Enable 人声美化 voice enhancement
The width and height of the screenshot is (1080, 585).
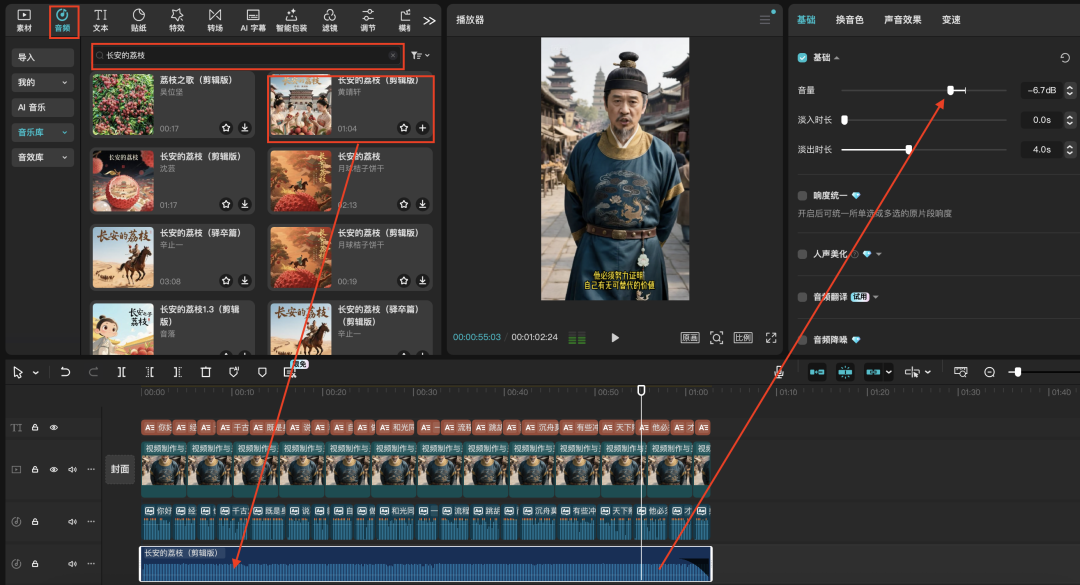click(801, 253)
